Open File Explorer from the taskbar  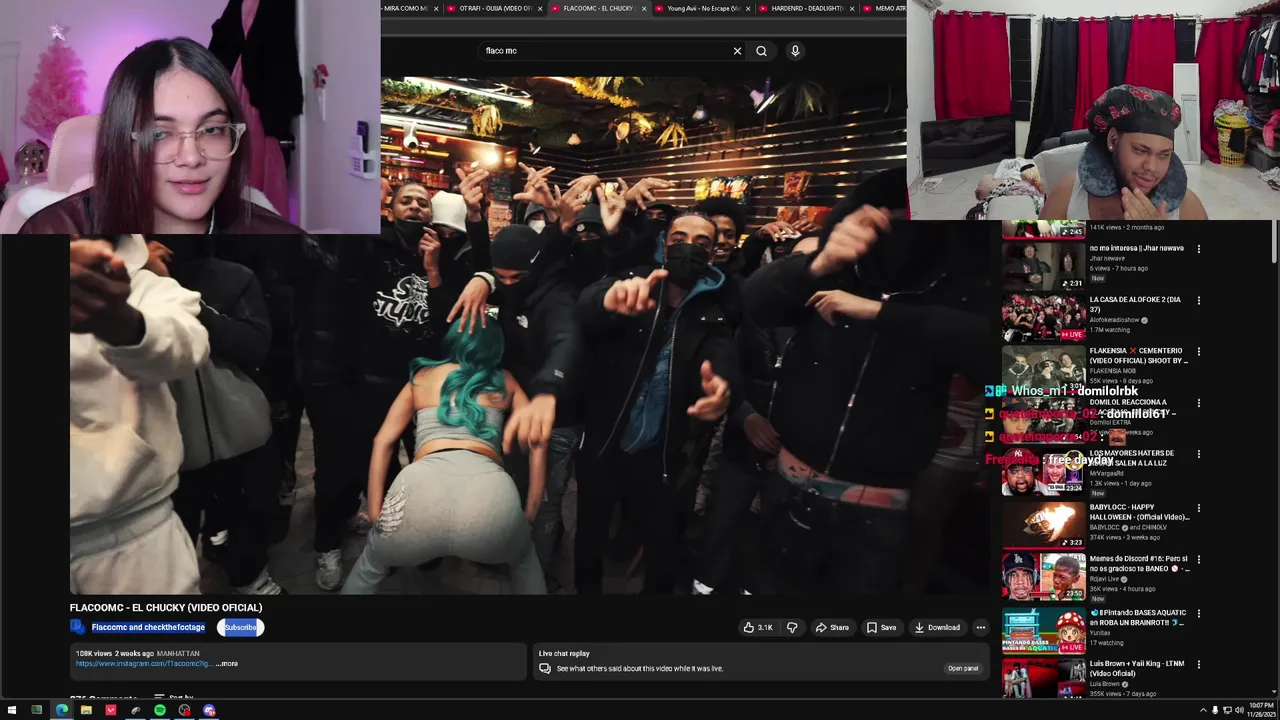86,710
